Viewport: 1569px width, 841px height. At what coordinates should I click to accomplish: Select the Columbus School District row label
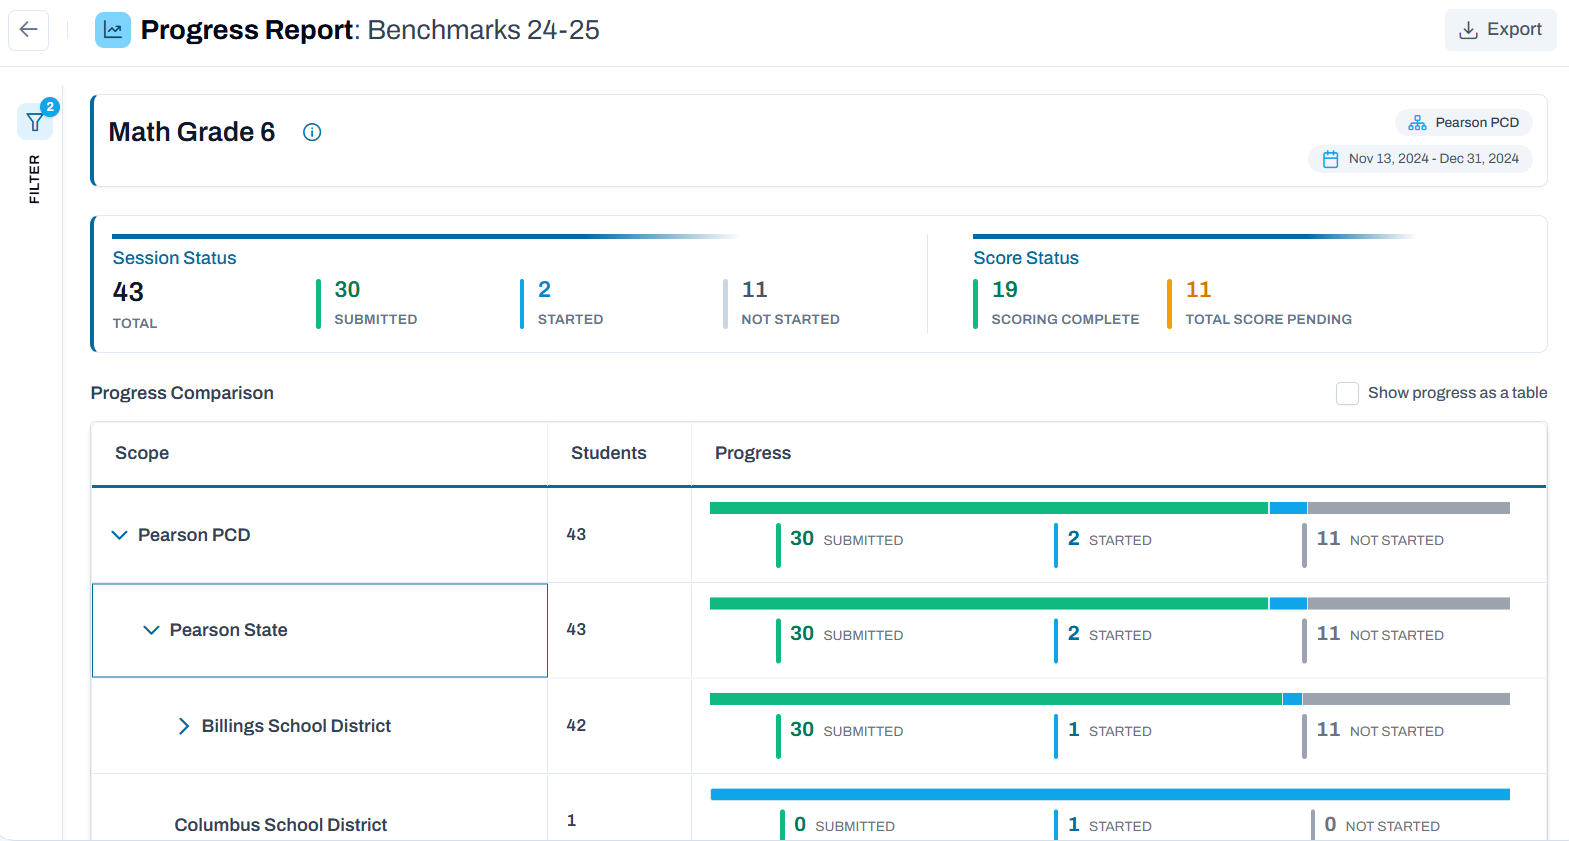click(281, 825)
